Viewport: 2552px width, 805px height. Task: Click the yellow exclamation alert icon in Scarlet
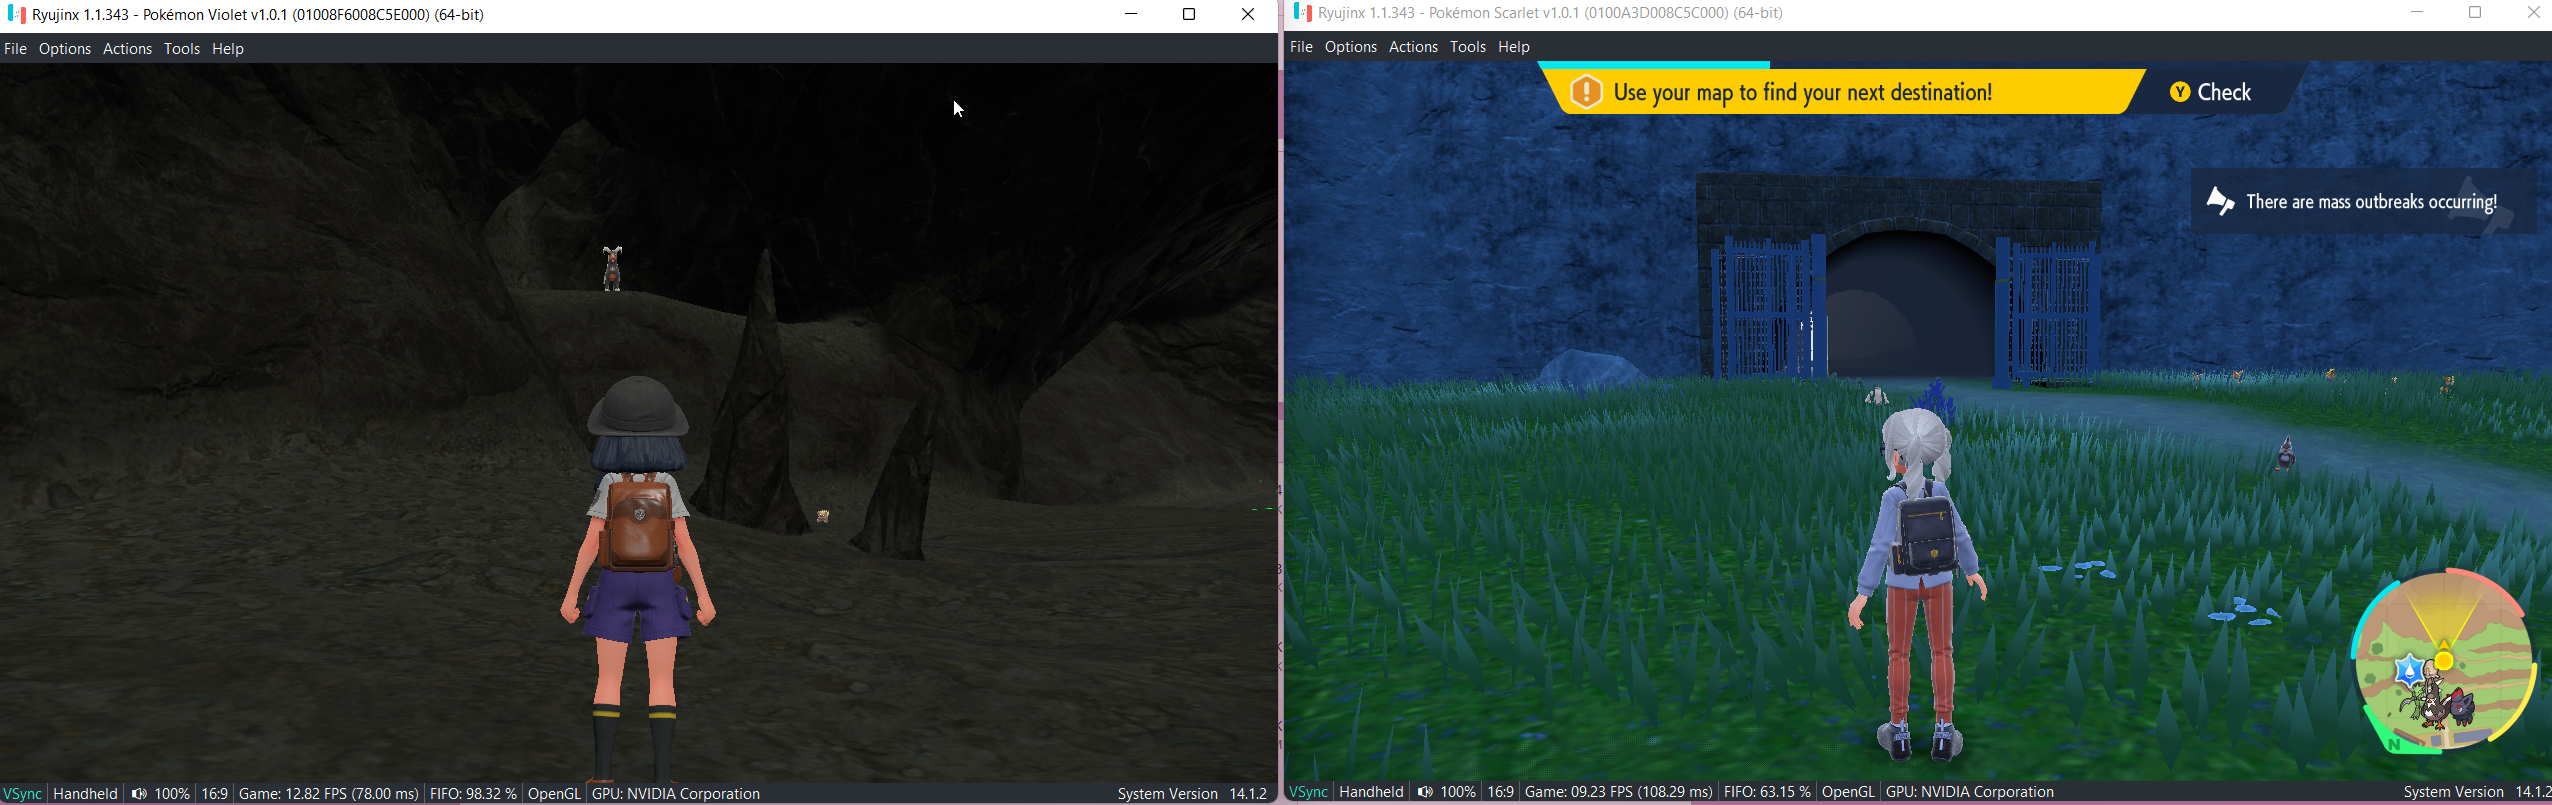(1586, 92)
